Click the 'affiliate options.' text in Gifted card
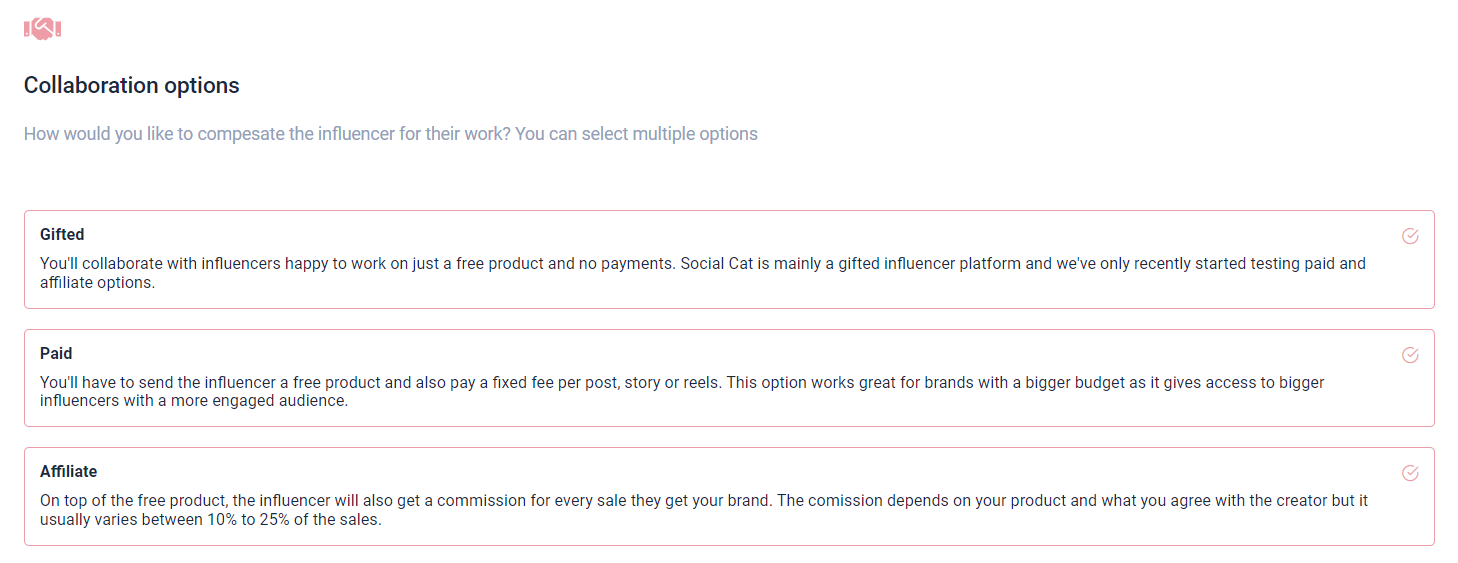 point(97,283)
